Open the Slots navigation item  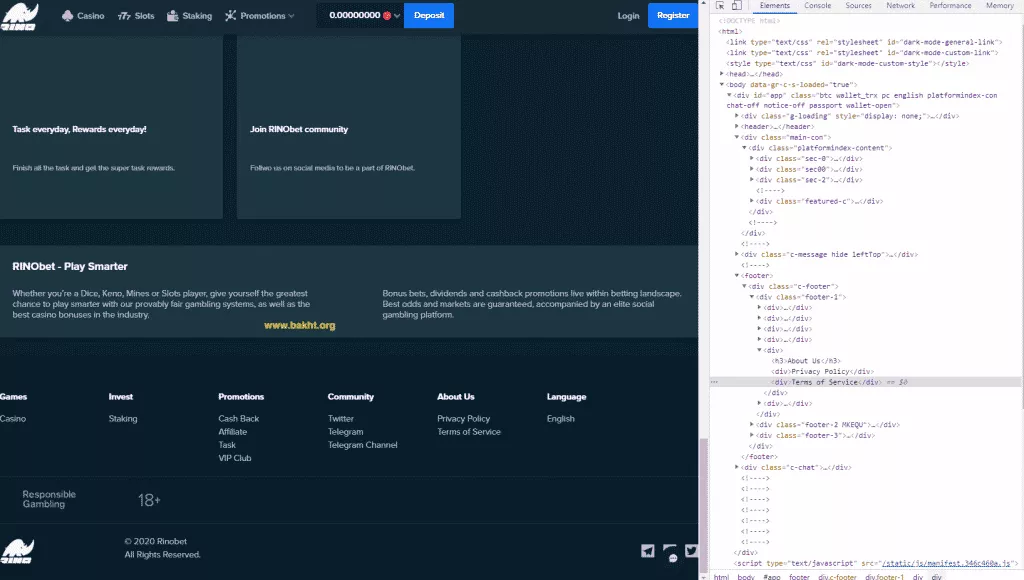[136, 16]
